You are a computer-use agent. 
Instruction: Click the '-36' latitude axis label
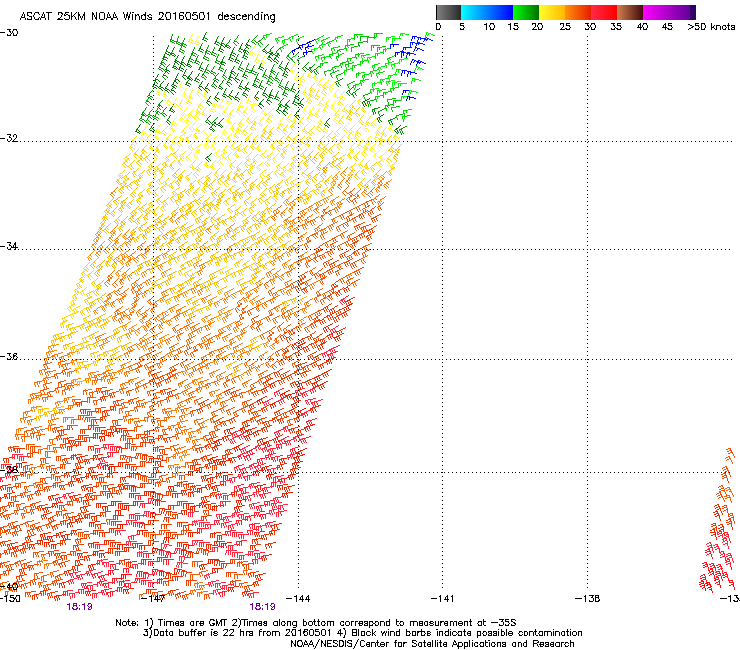tap(9, 356)
